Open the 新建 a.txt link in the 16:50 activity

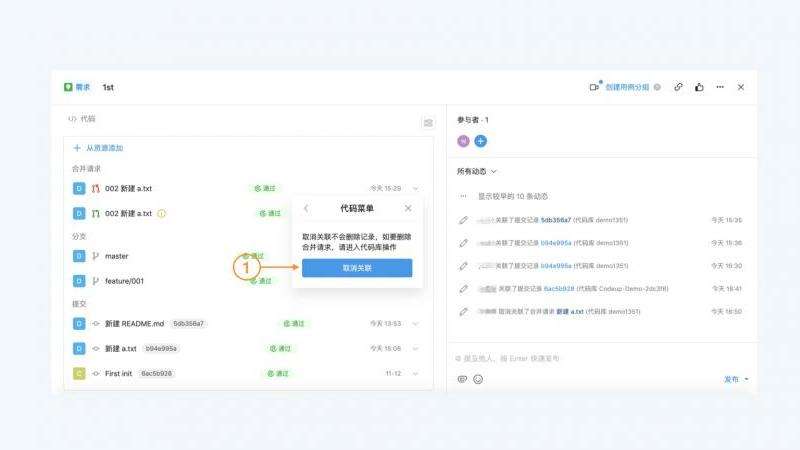570,311
